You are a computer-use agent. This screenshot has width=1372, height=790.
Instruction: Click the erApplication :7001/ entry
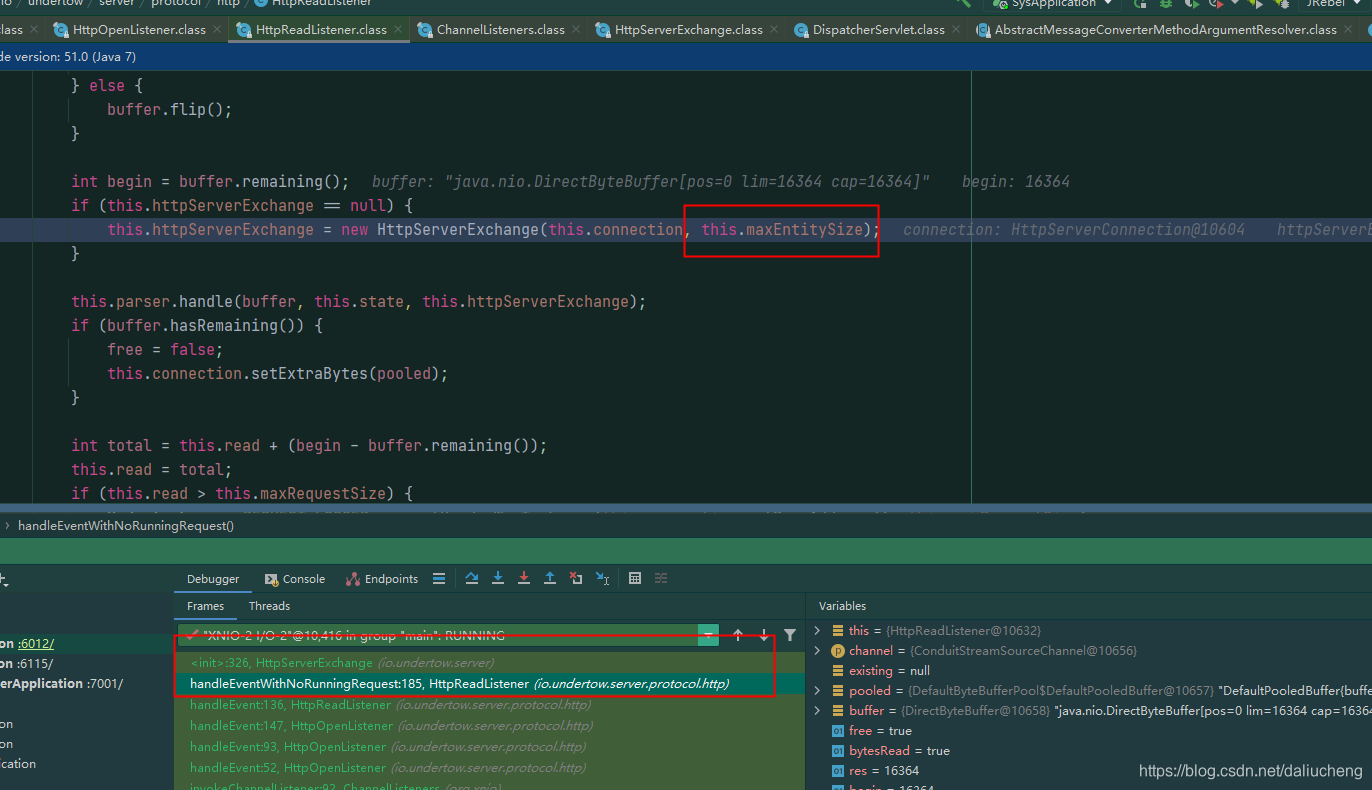click(x=62, y=683)
